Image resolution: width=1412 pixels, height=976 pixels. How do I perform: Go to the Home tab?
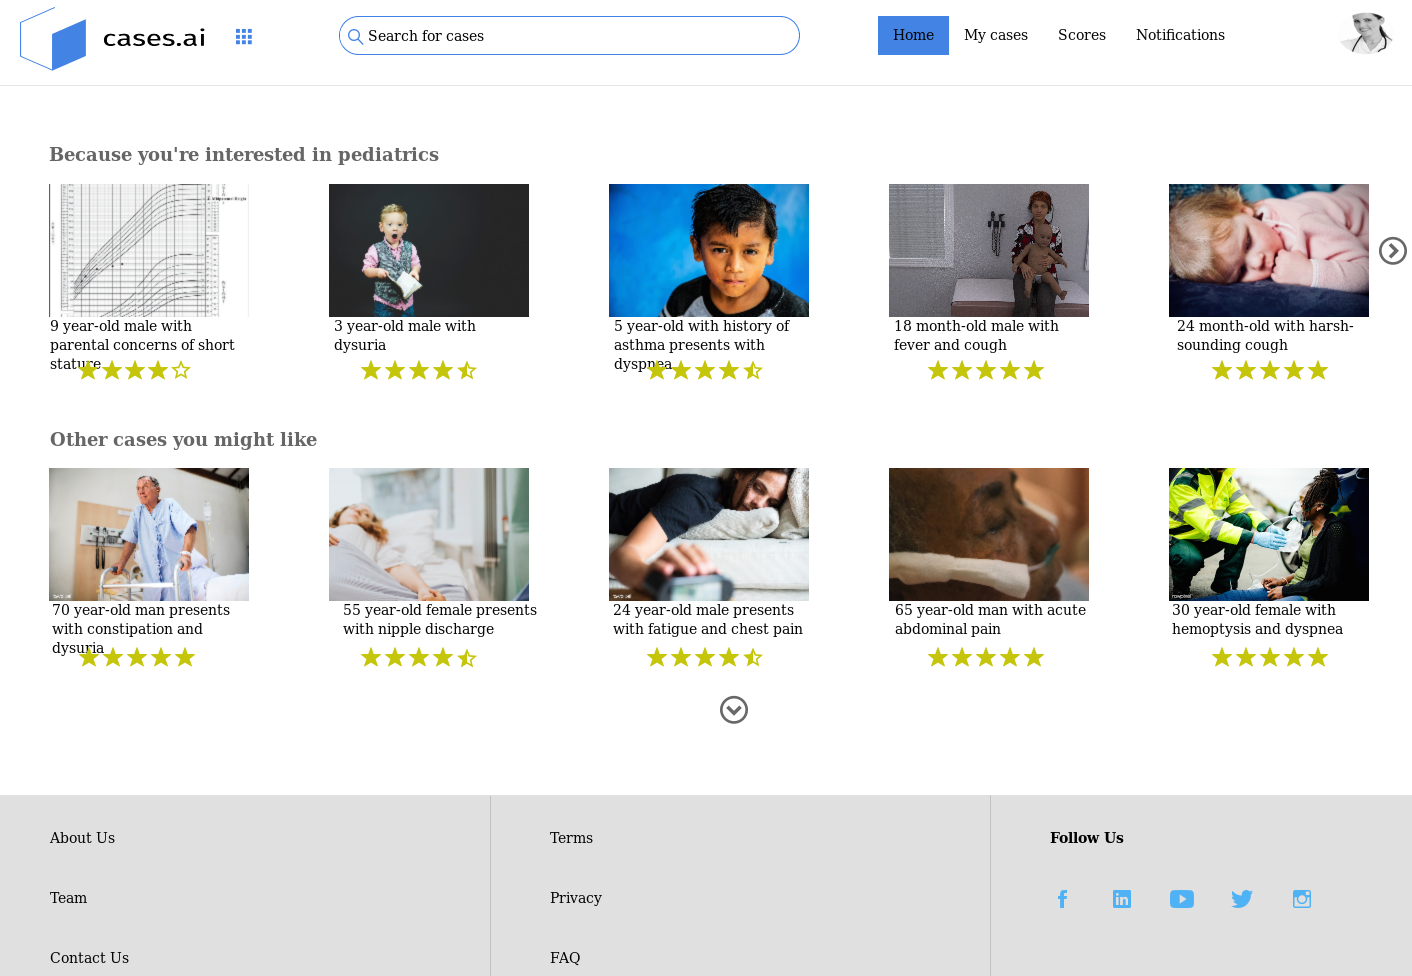point(913,36)
